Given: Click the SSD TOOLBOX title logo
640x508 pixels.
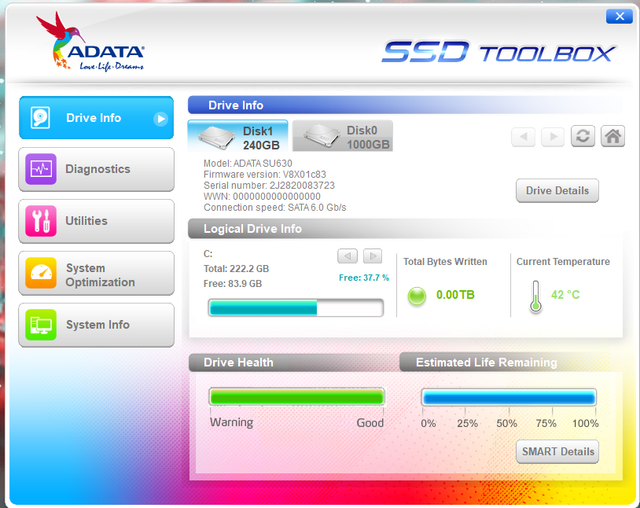Looking at the screenshot, I should [499, 52].
